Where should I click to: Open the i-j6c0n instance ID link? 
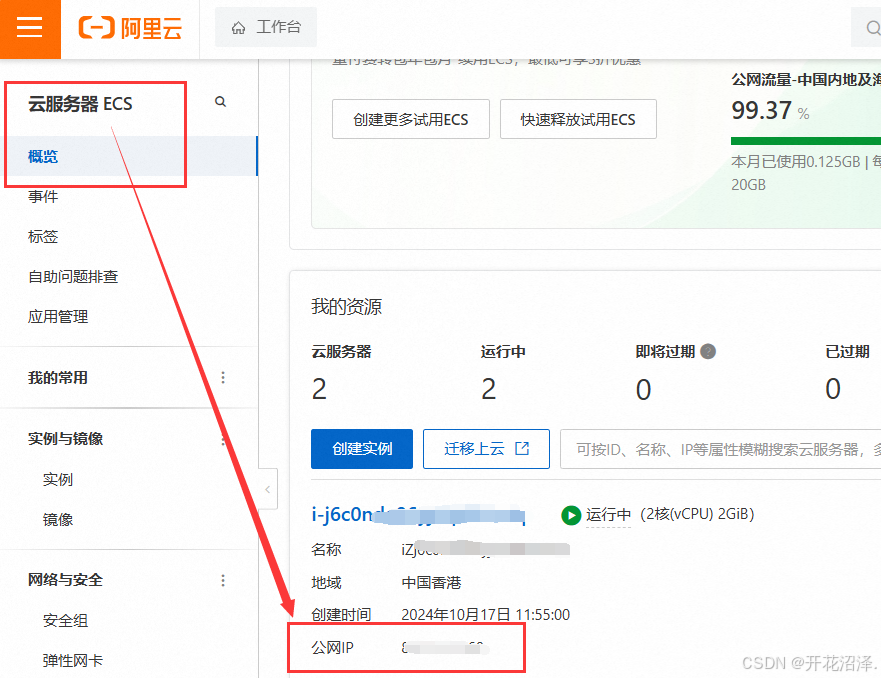pos(418,515)
